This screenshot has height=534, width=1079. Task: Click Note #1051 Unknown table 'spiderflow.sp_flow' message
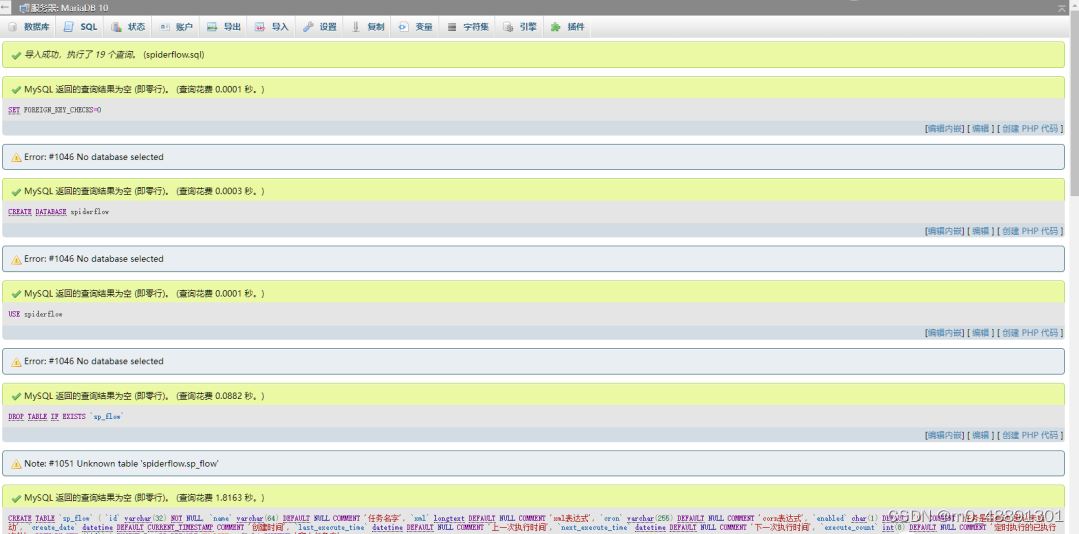tap(121, 464)
